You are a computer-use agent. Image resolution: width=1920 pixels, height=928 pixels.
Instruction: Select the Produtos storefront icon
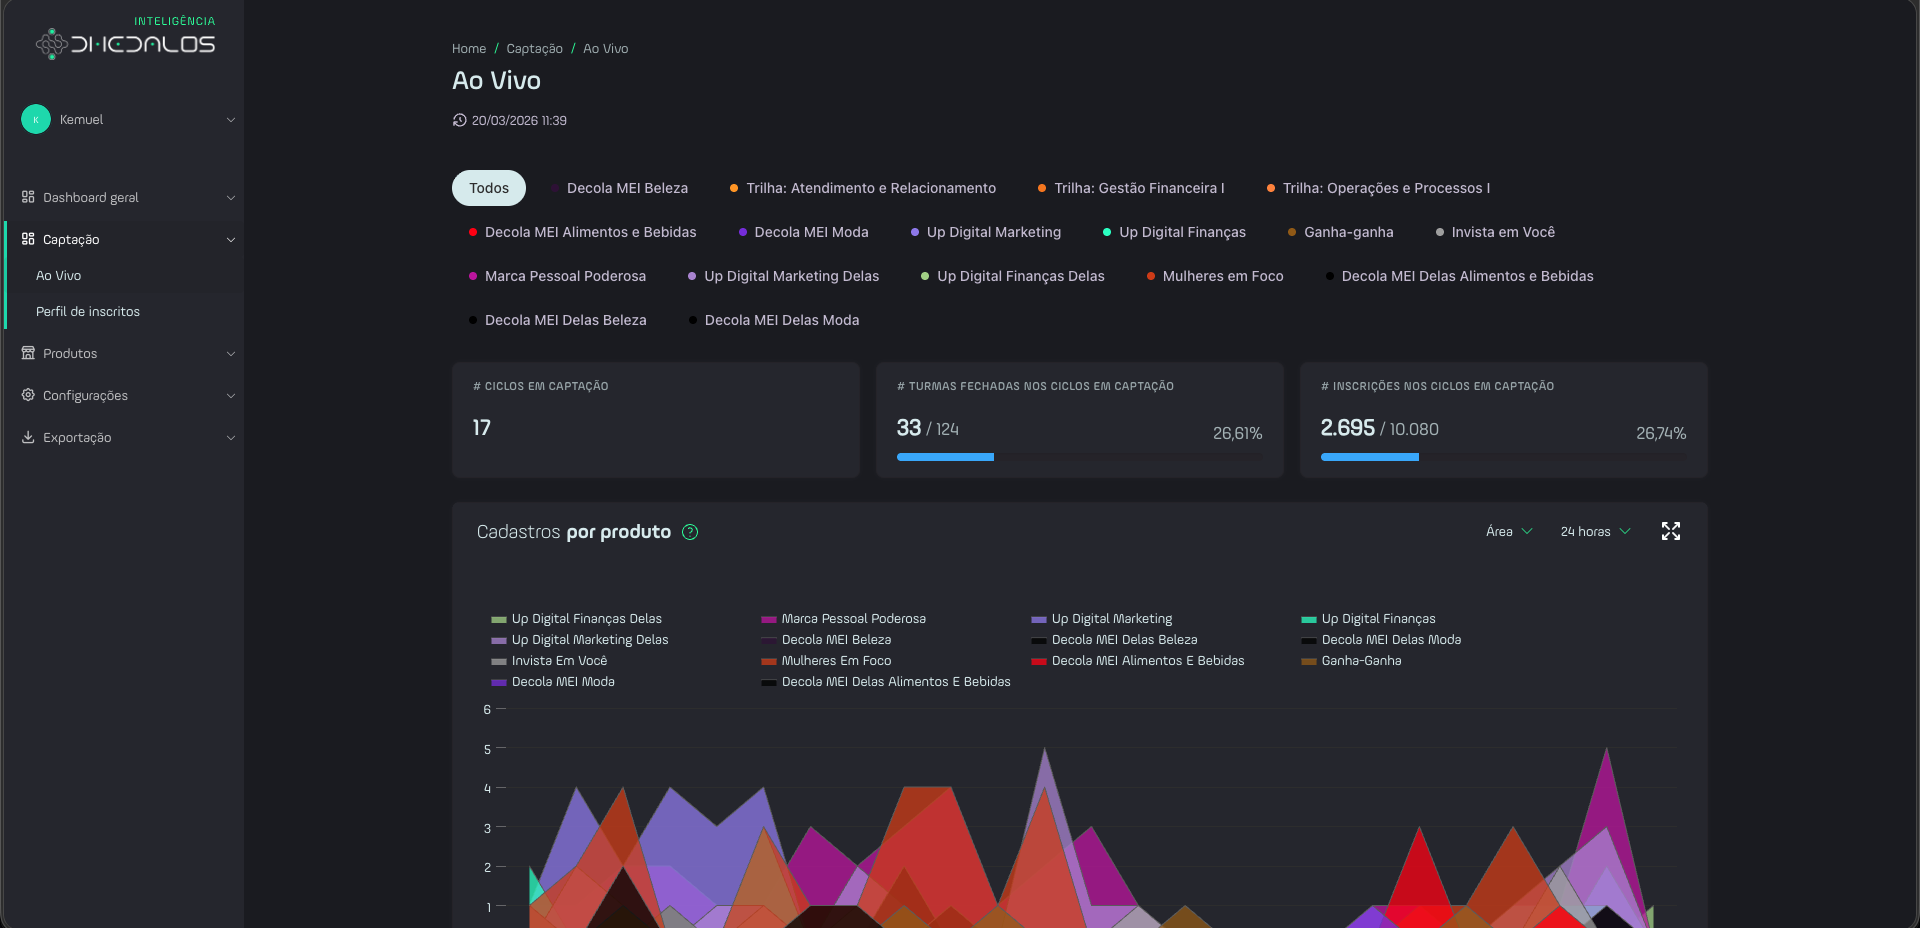(27, 353)
